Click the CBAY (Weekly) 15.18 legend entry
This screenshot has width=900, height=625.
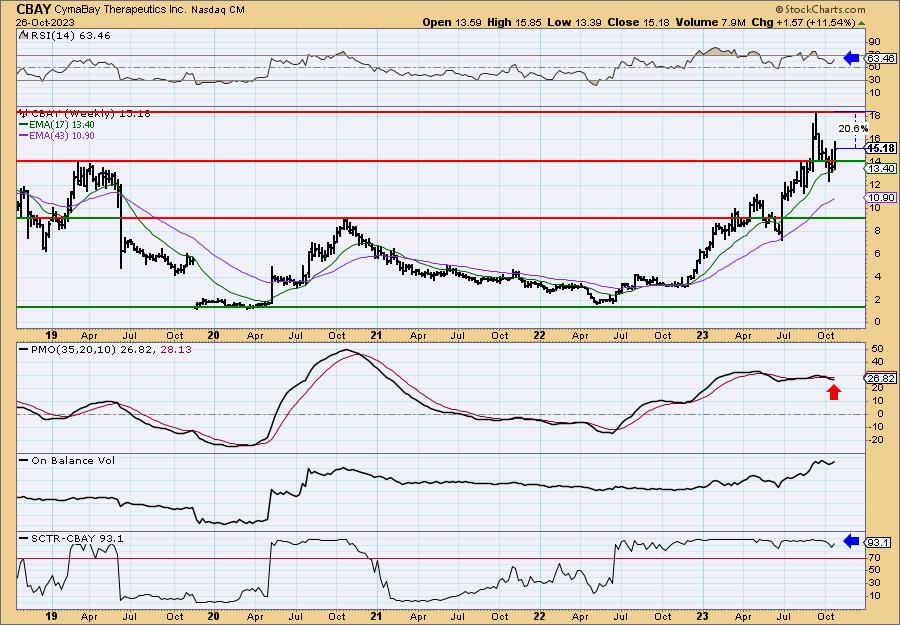[x=85, y=114]
